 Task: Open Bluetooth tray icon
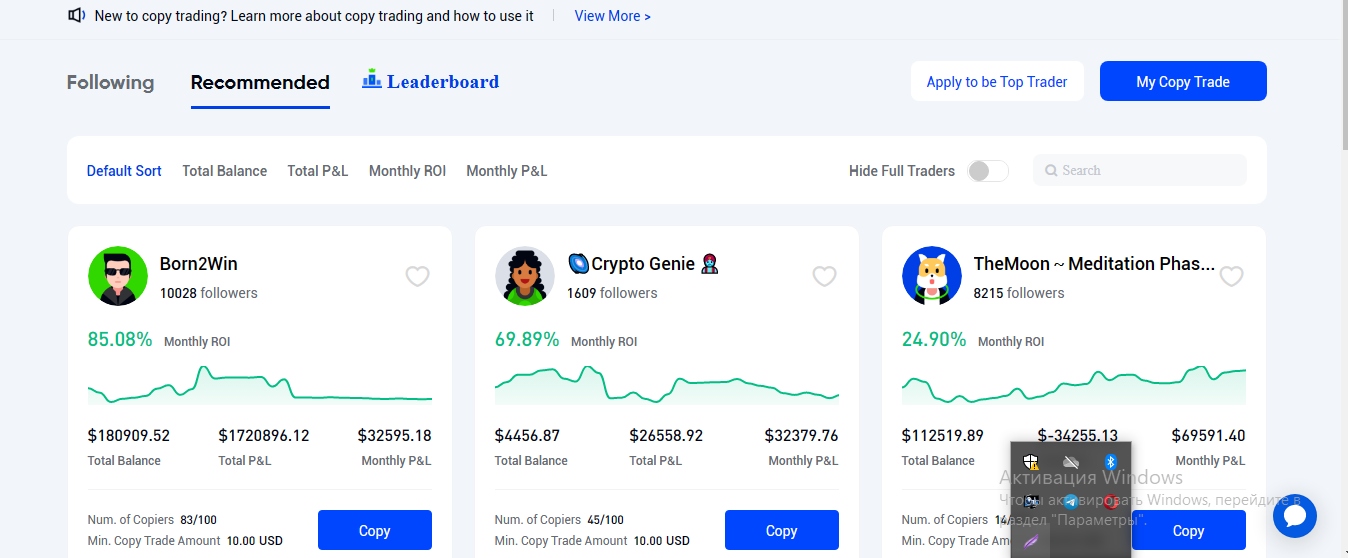(x=1110, y=462)
